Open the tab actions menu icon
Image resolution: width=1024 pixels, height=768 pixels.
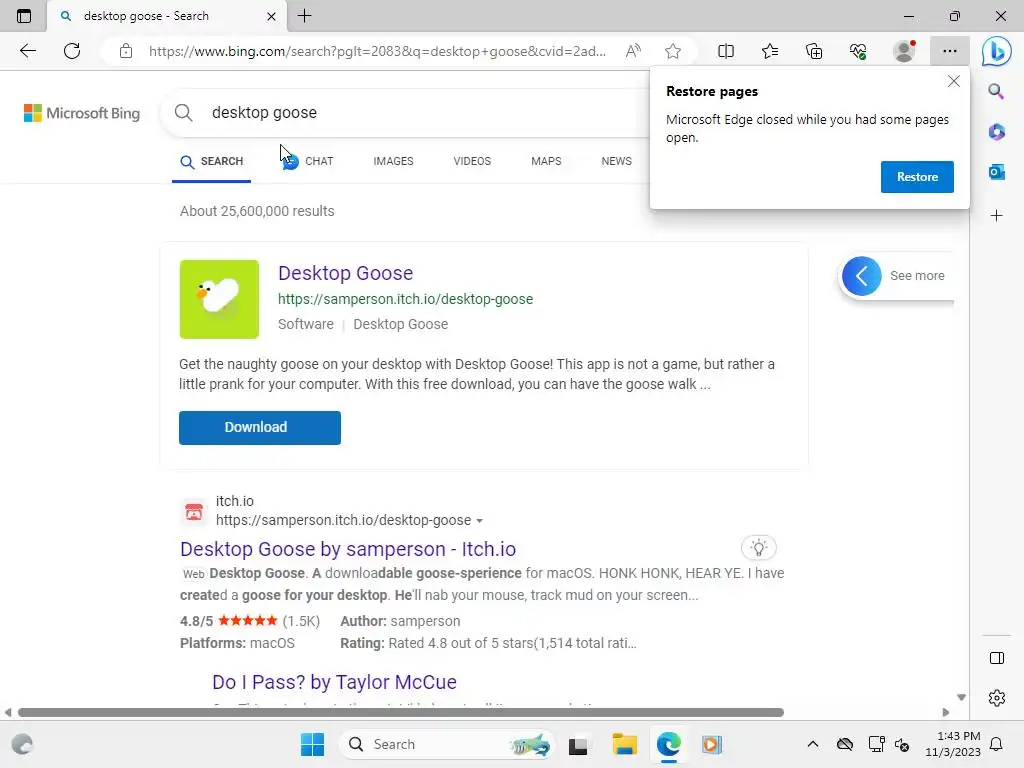point(24,16)
